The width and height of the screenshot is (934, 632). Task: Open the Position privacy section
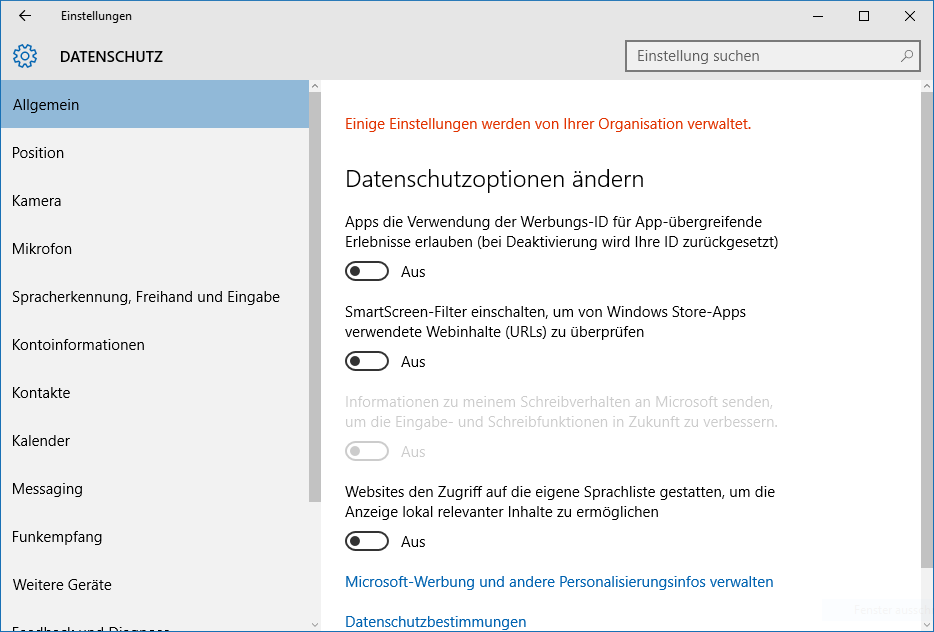[38, 153]
